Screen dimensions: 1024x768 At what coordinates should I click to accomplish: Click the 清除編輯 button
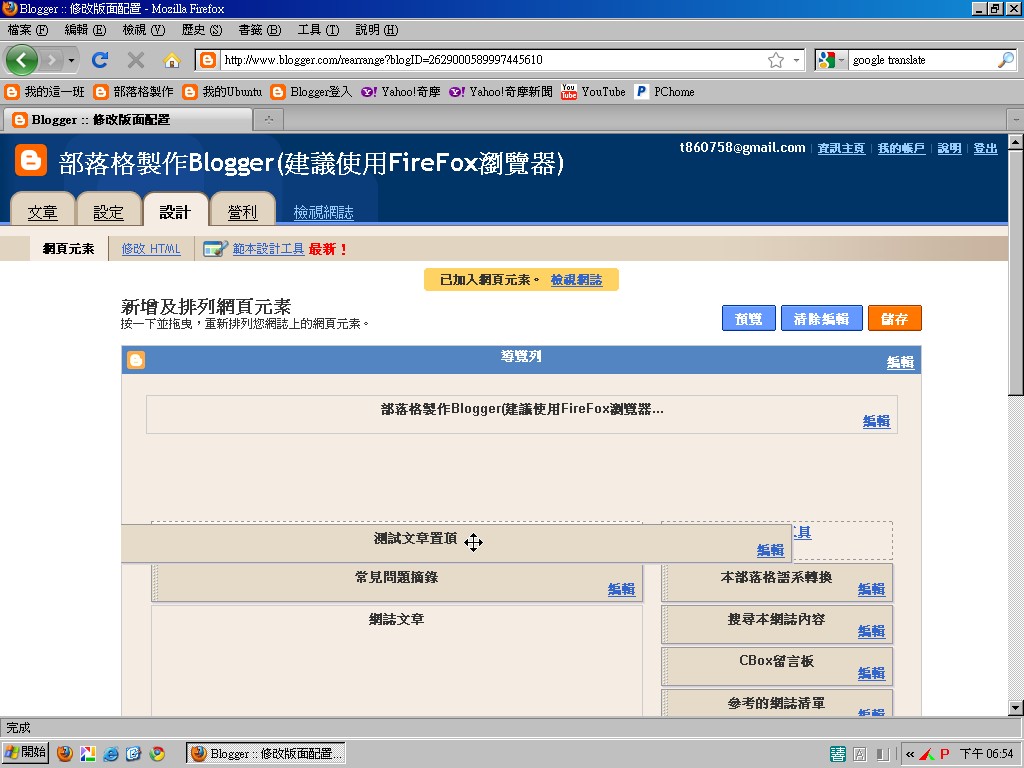click(822, 319)
